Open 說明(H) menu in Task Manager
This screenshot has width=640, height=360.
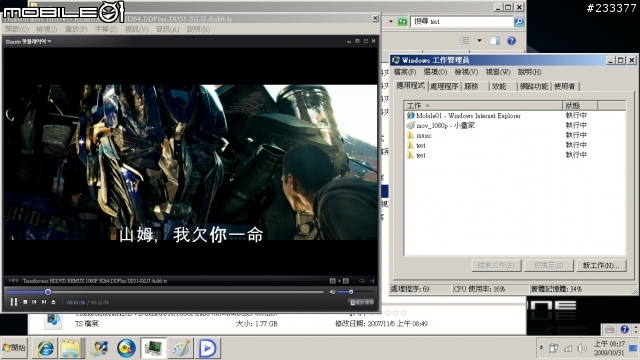click(x=529, y=72)
